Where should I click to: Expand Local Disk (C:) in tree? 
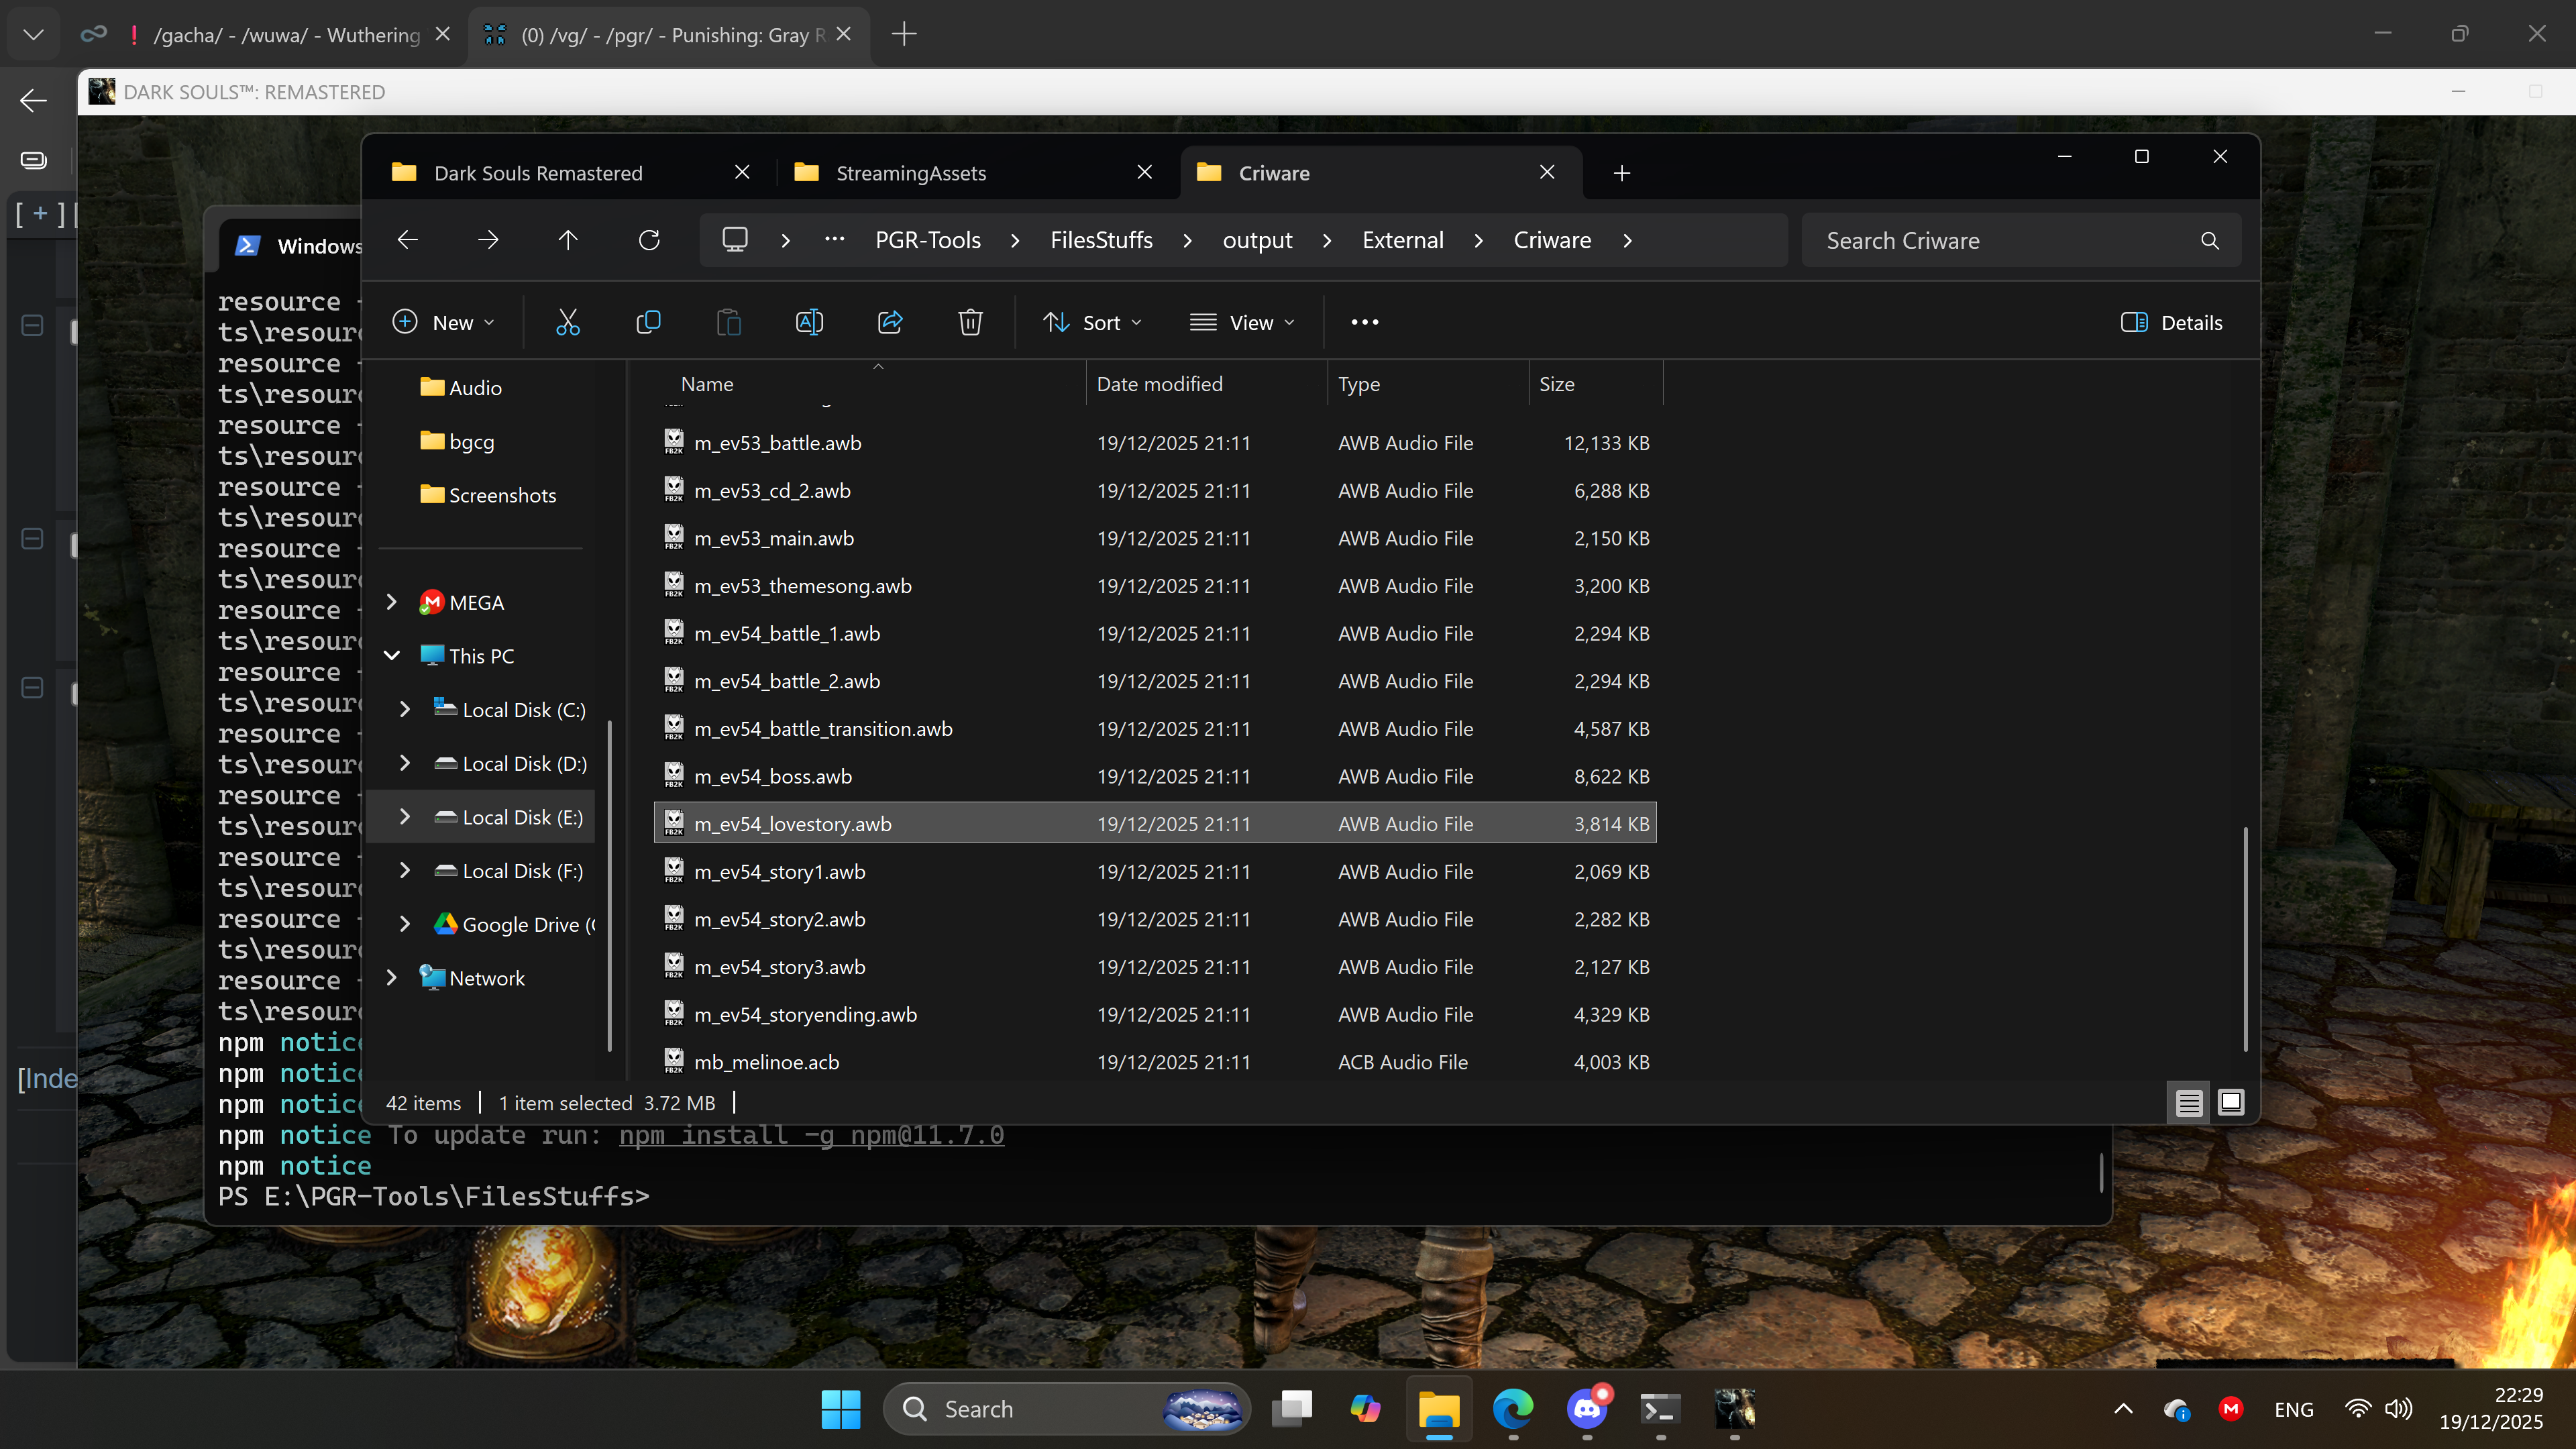(x=405, y=709)
